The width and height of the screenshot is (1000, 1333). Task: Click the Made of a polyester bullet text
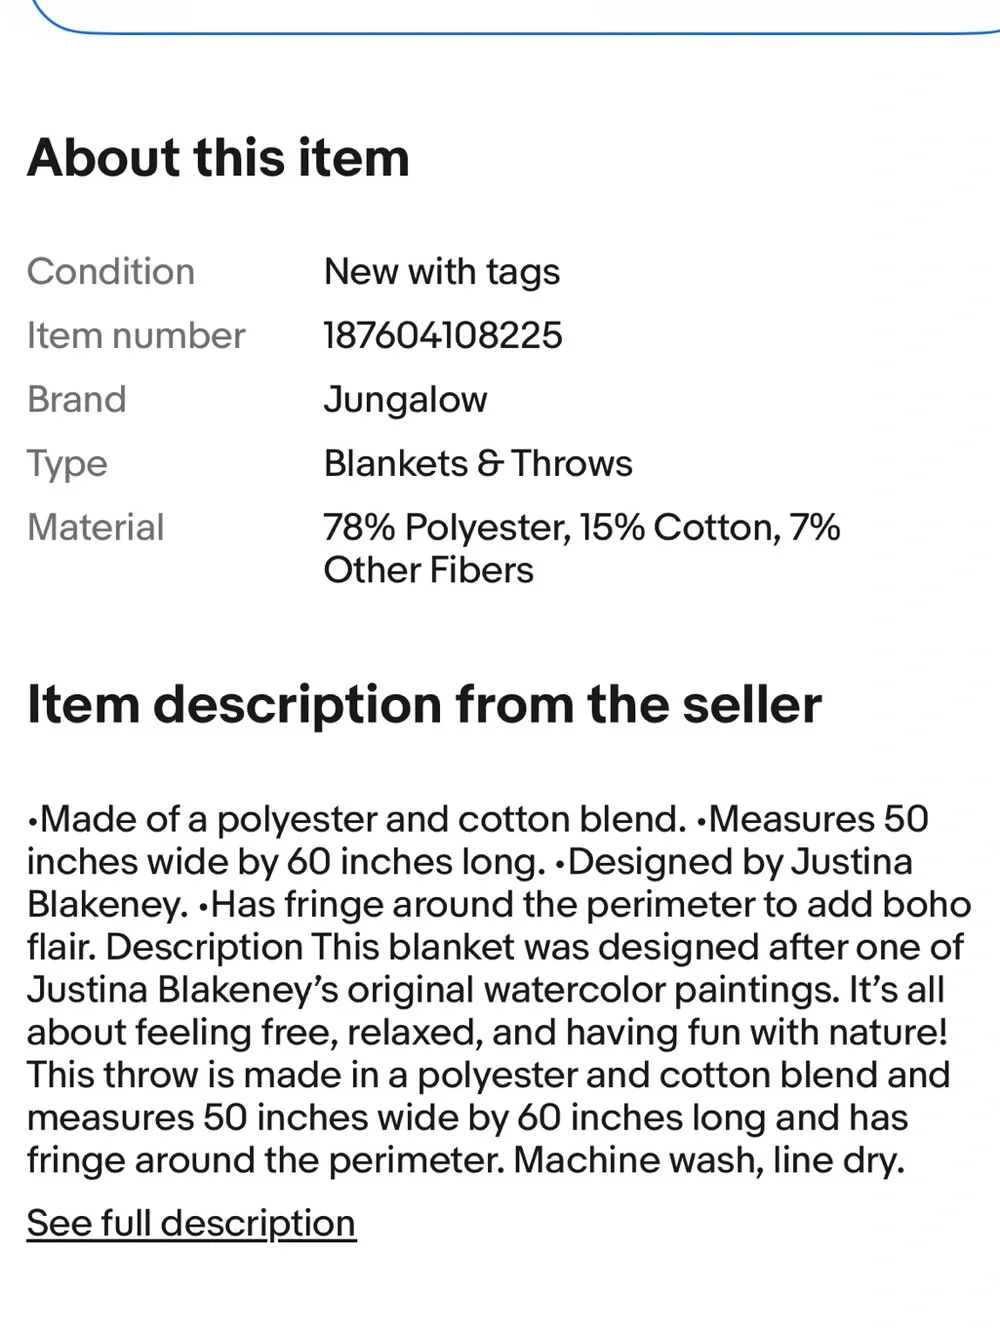(357, 819)
